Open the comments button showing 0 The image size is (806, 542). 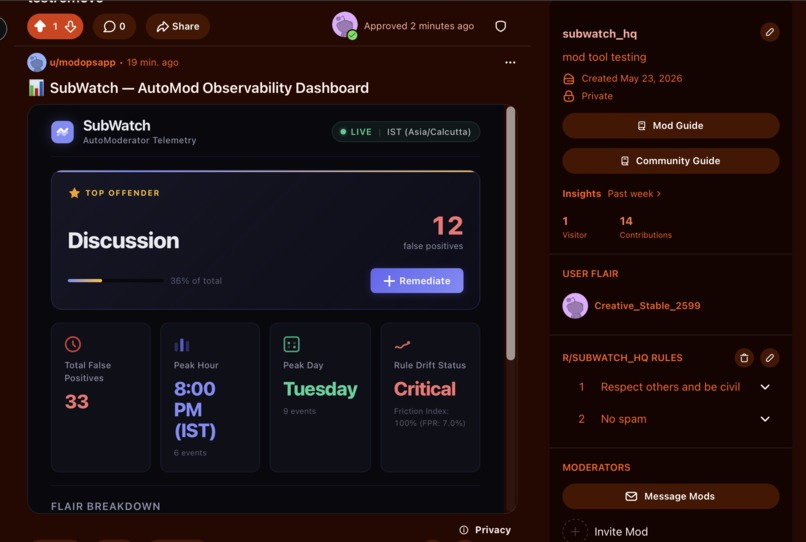coord(114,26)
